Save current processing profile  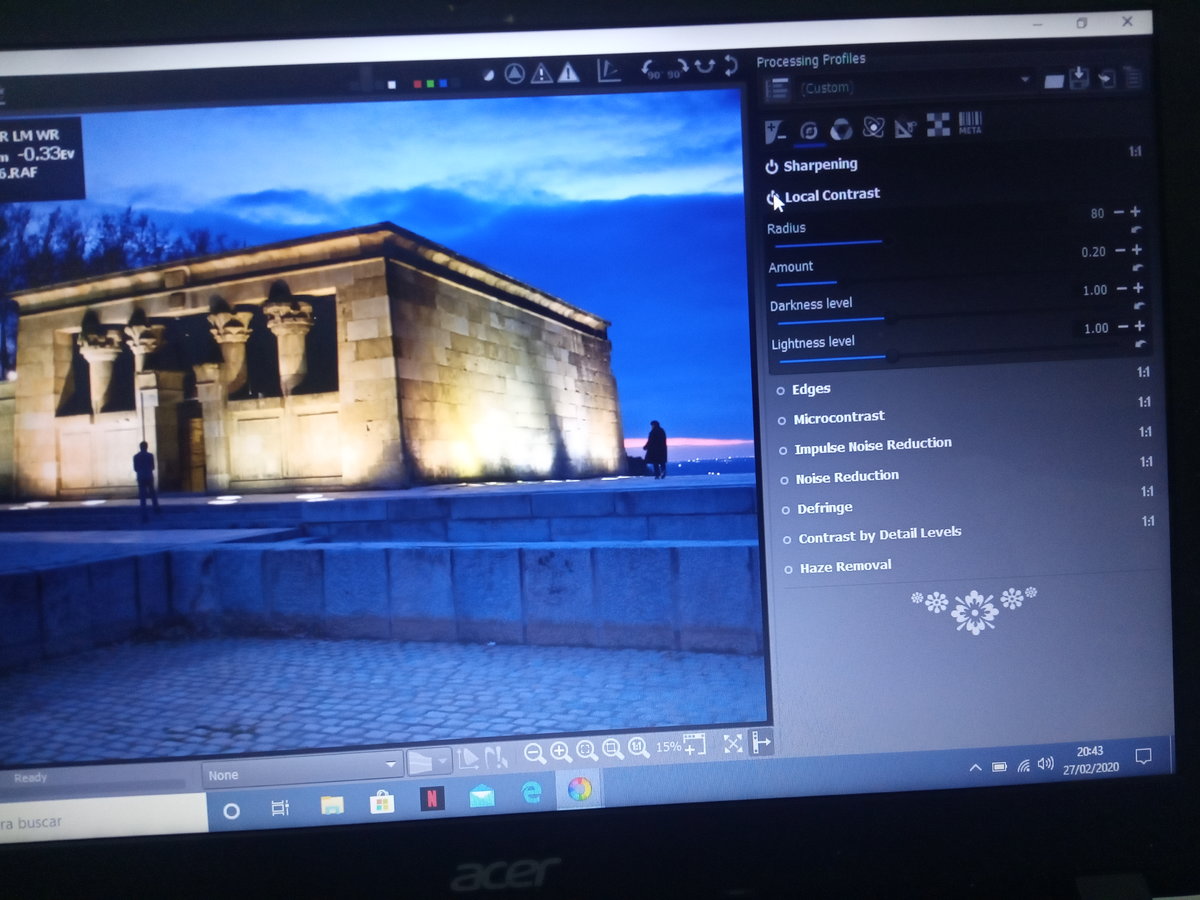pos(1078,77)
